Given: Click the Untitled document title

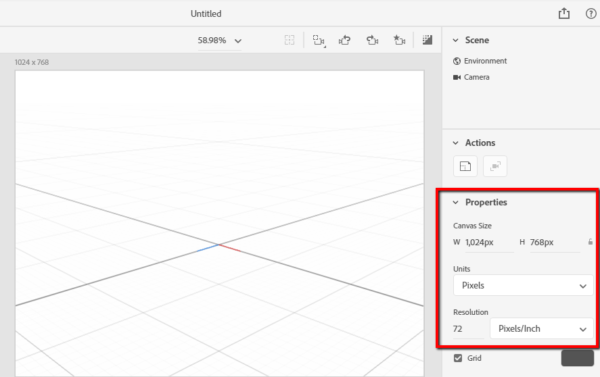Looking at the screenshot, I should [206, 14].
